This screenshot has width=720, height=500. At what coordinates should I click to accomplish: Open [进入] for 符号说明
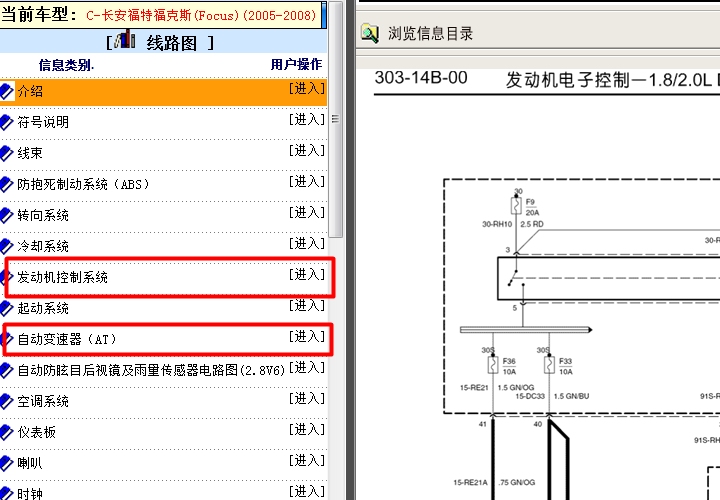307,120
